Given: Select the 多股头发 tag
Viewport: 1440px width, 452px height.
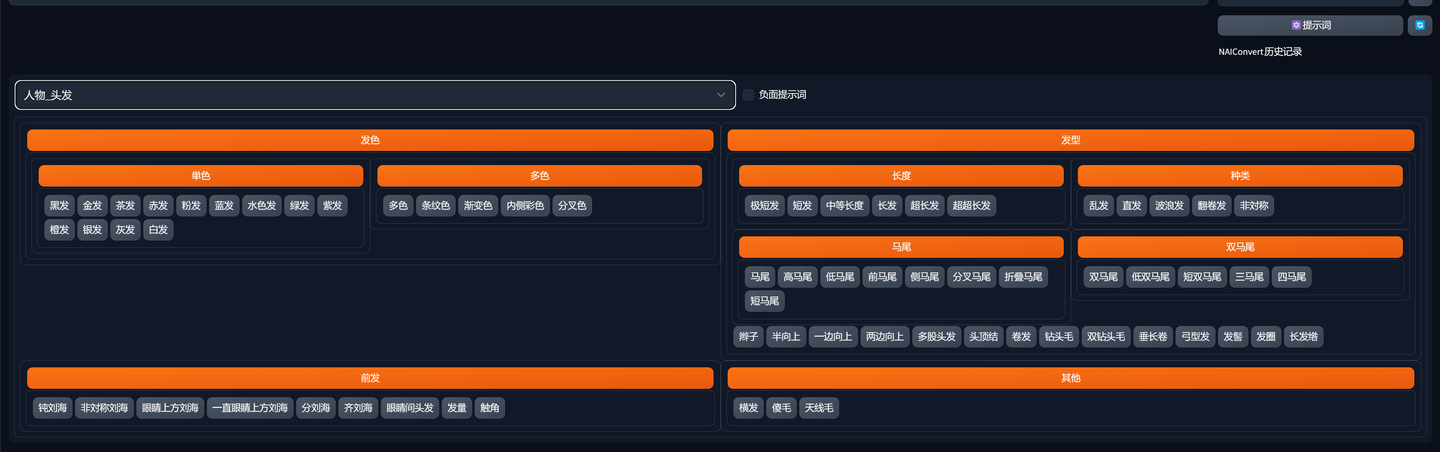Looking at the screenshot, I should (937, 337).
